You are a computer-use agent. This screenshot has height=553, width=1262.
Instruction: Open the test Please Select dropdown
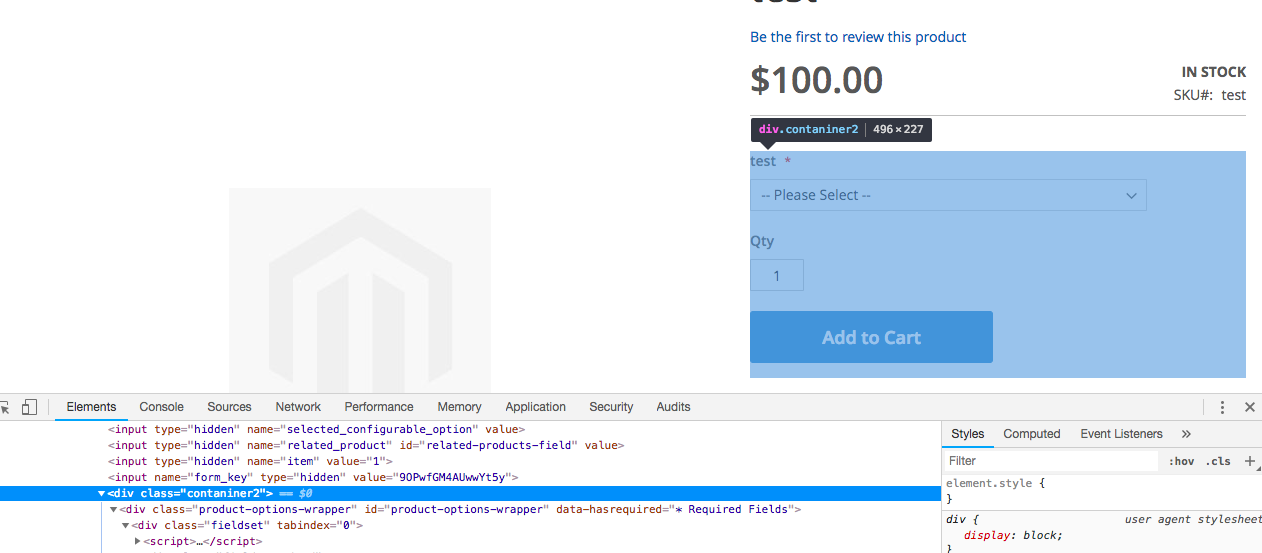[948, 195]
